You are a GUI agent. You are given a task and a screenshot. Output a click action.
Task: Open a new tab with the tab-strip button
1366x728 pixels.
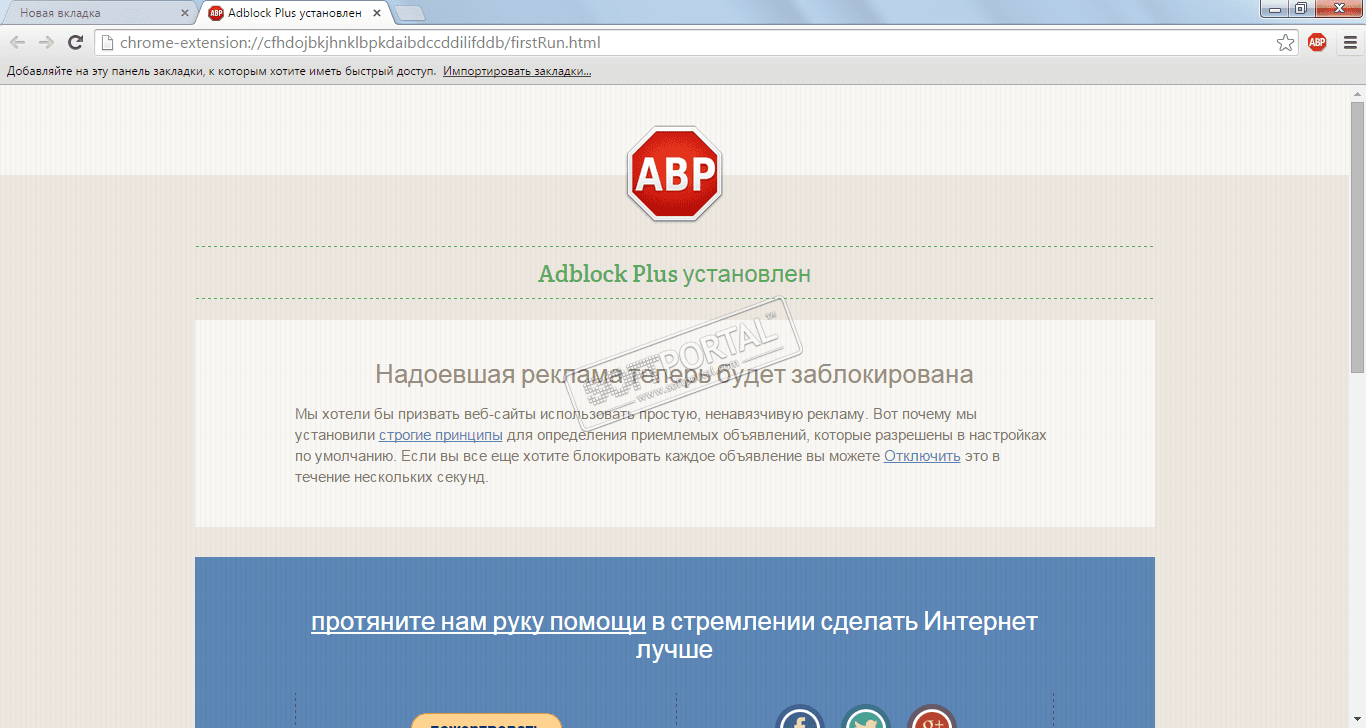(x=410, y=13)
